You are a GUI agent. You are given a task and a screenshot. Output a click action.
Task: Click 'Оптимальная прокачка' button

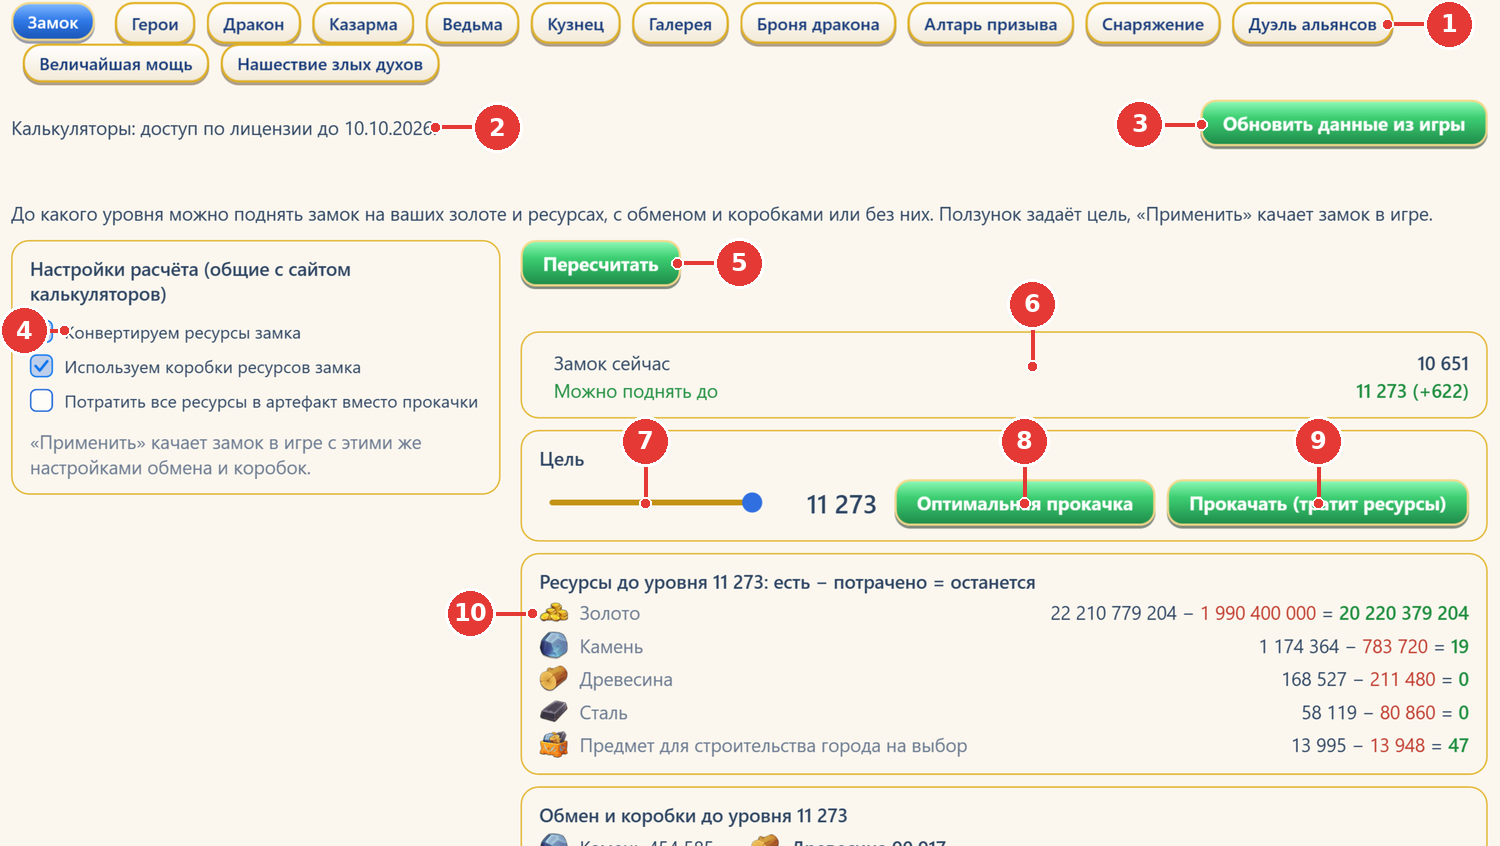1024,504
